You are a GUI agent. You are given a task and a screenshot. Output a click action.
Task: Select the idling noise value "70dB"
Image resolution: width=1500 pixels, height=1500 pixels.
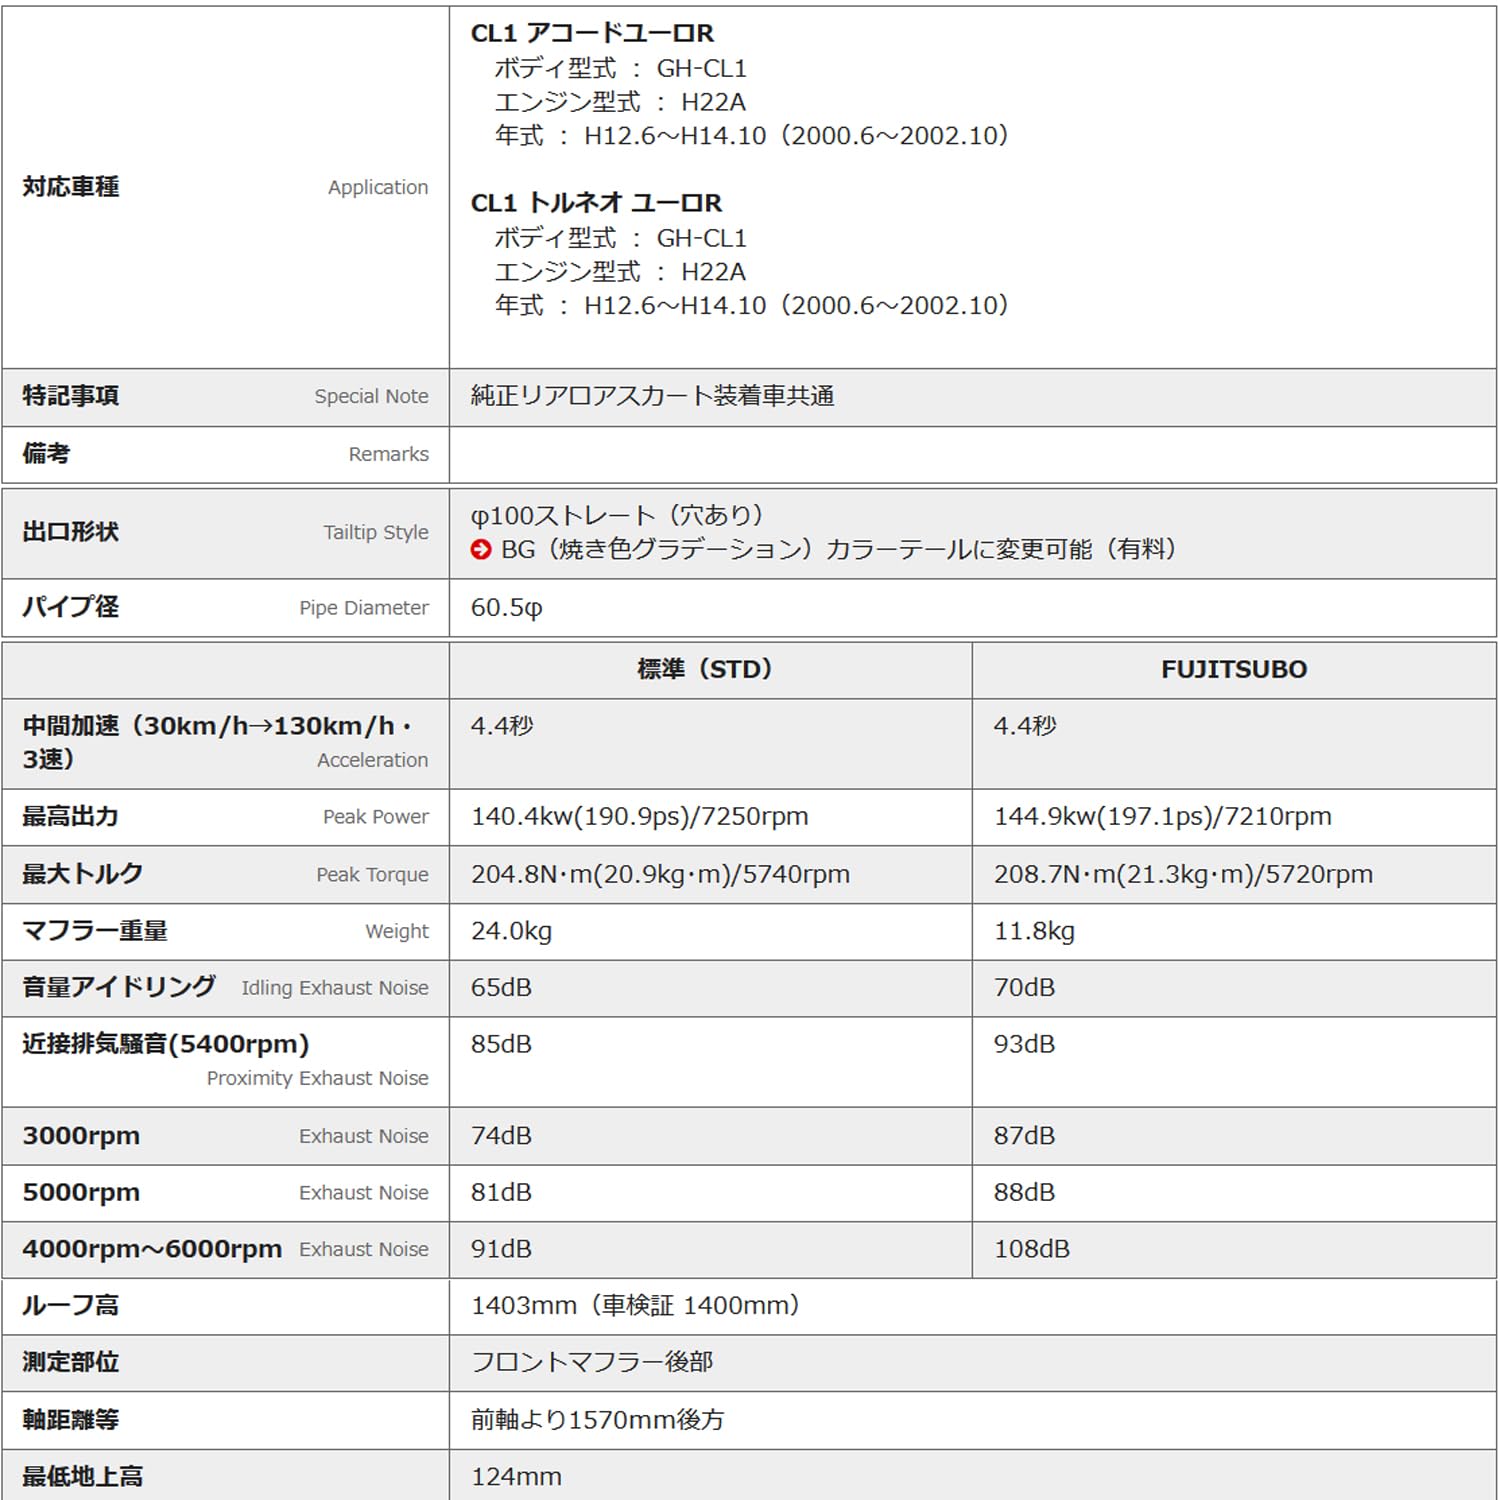click(x=1025, y=988)
